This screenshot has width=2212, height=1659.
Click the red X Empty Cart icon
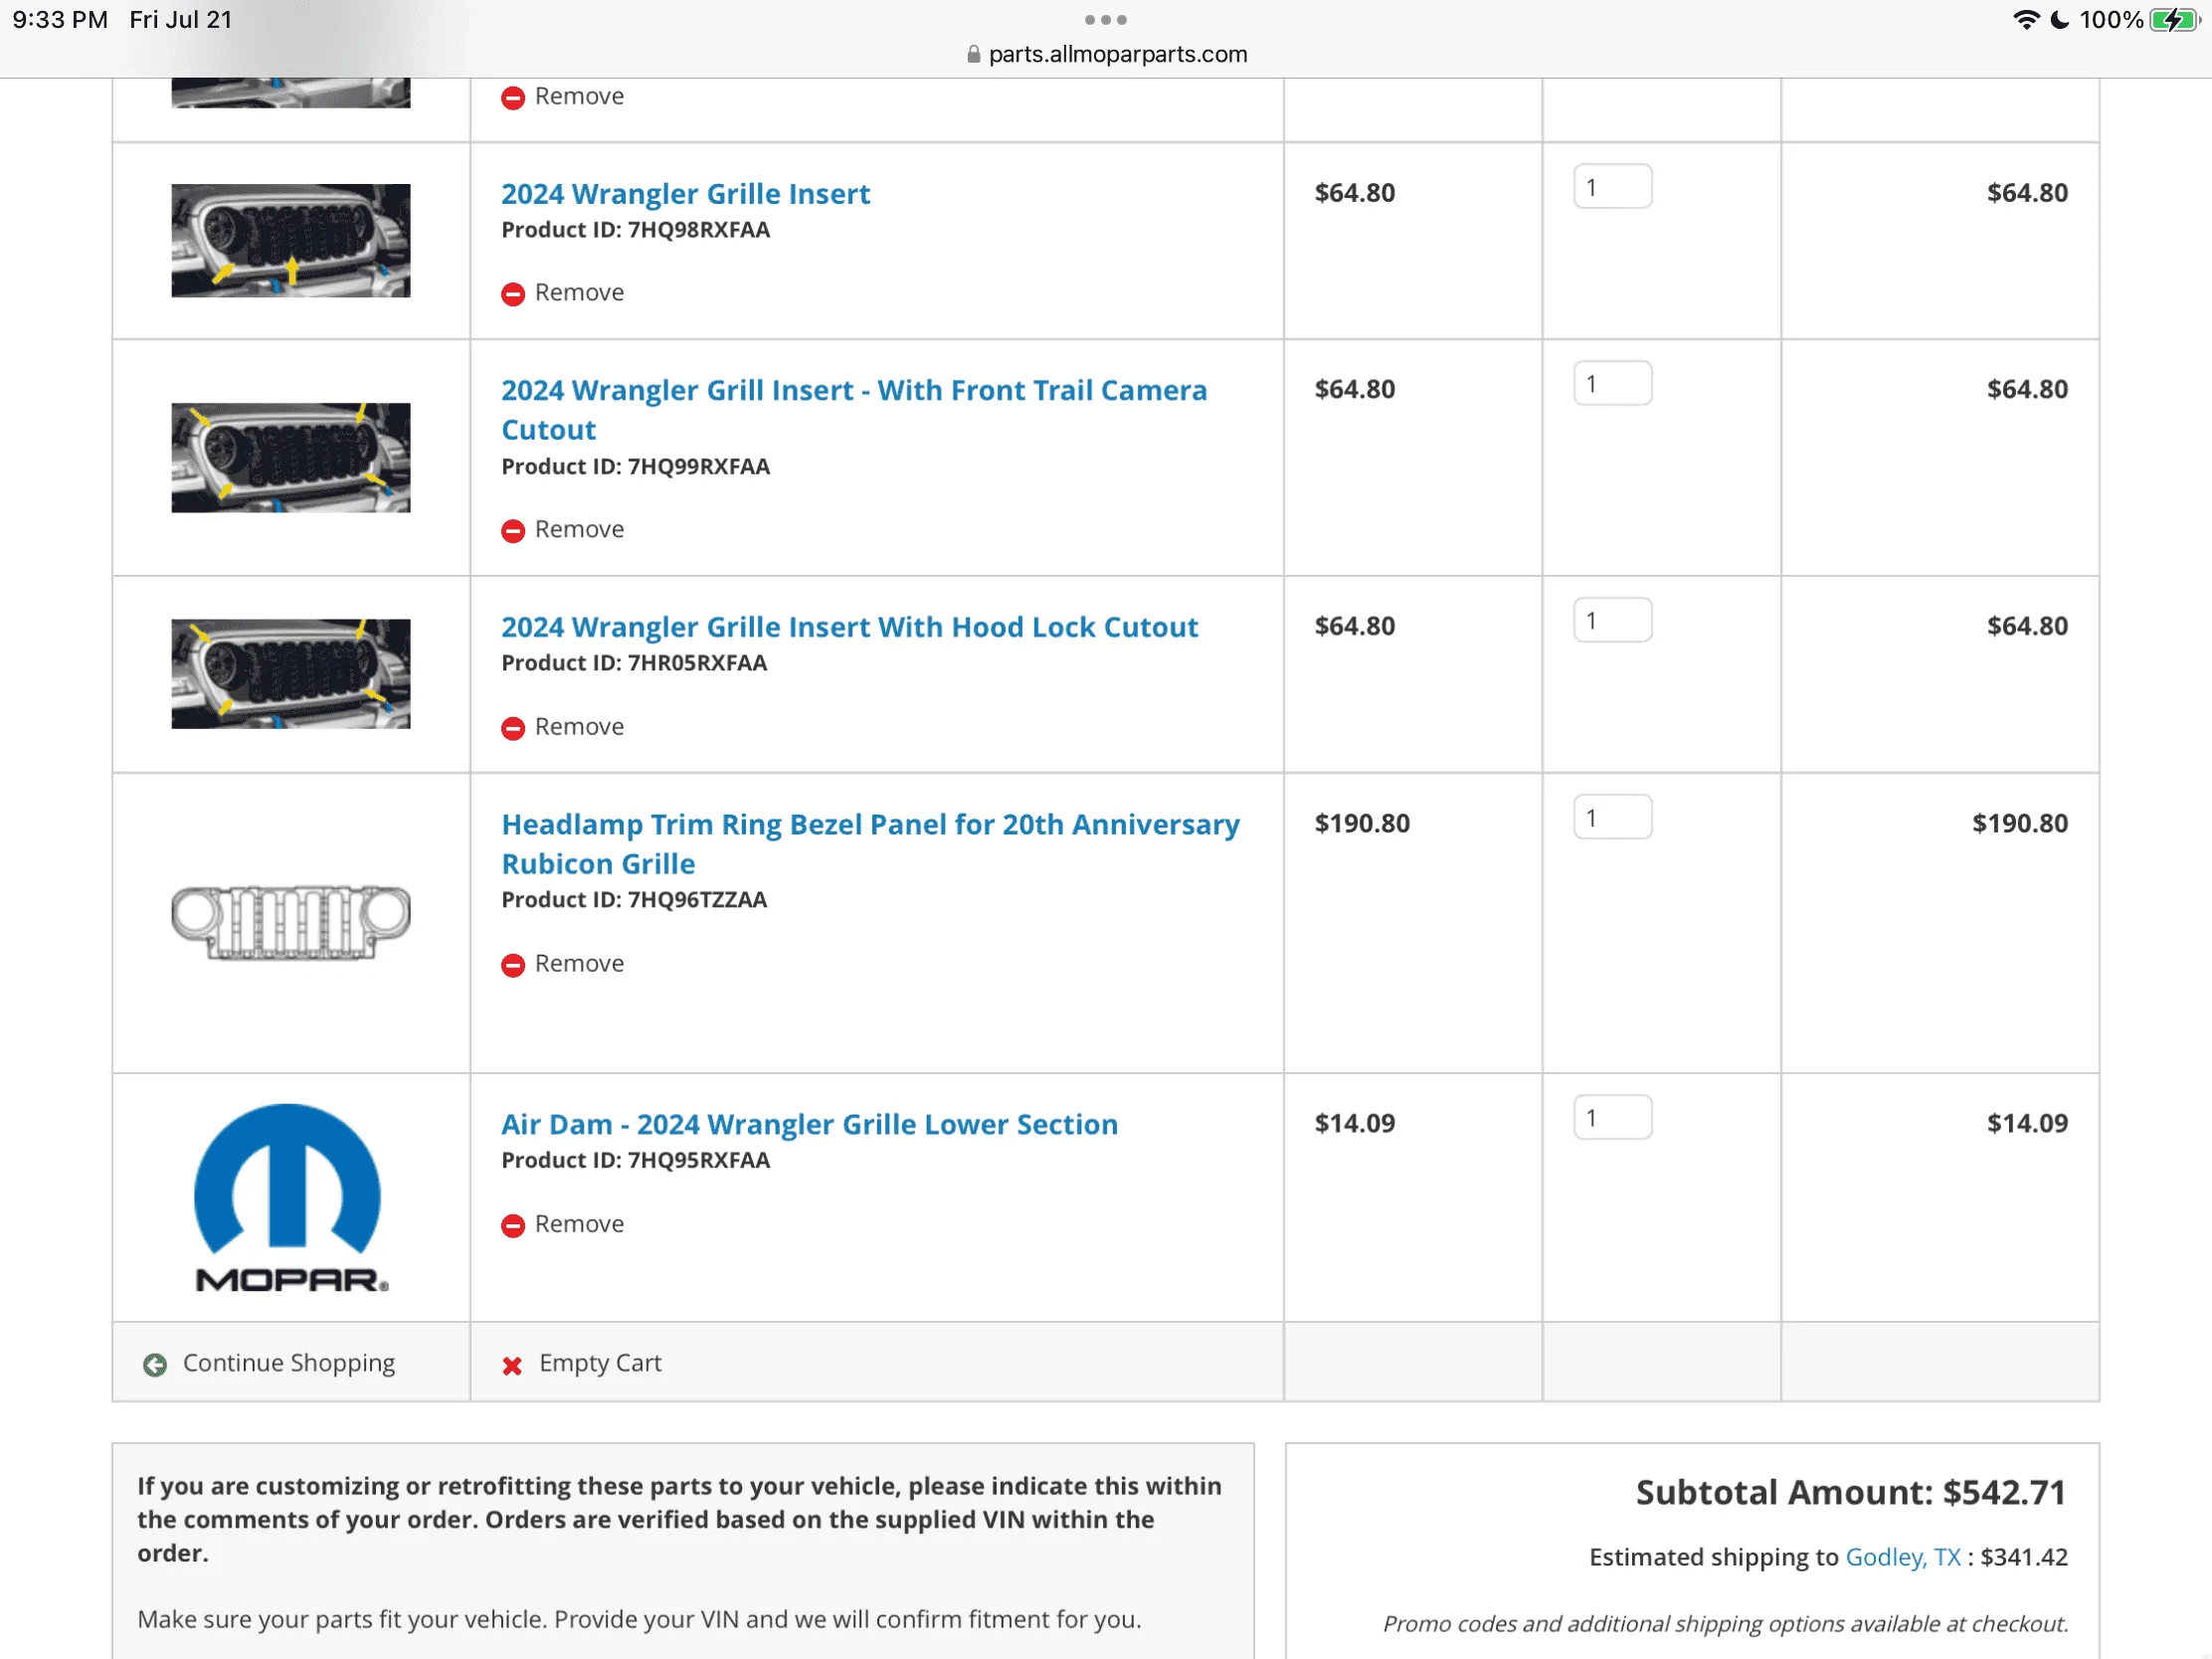(512, 1365)
